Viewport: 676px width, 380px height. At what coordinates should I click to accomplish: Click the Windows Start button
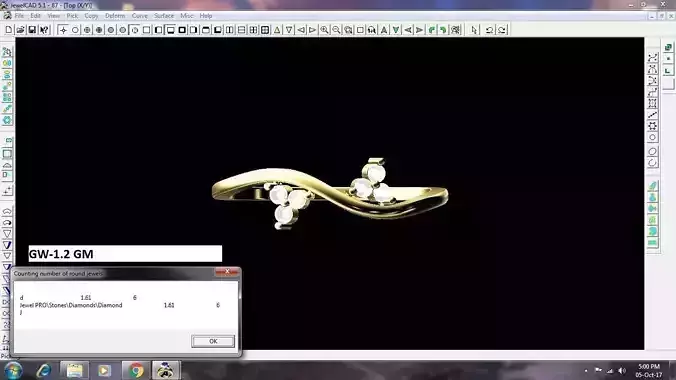pos(13,371)
